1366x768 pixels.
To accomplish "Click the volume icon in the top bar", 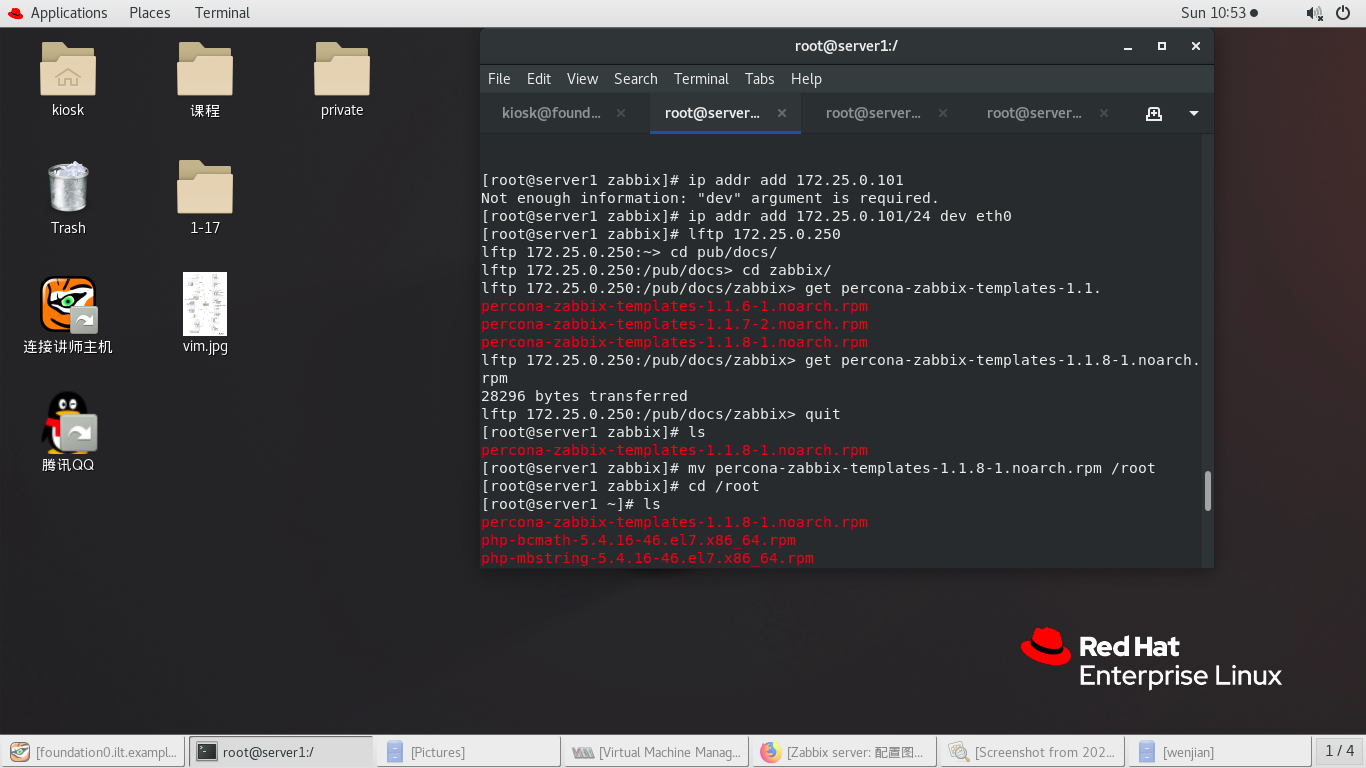I will (1313, 13).
